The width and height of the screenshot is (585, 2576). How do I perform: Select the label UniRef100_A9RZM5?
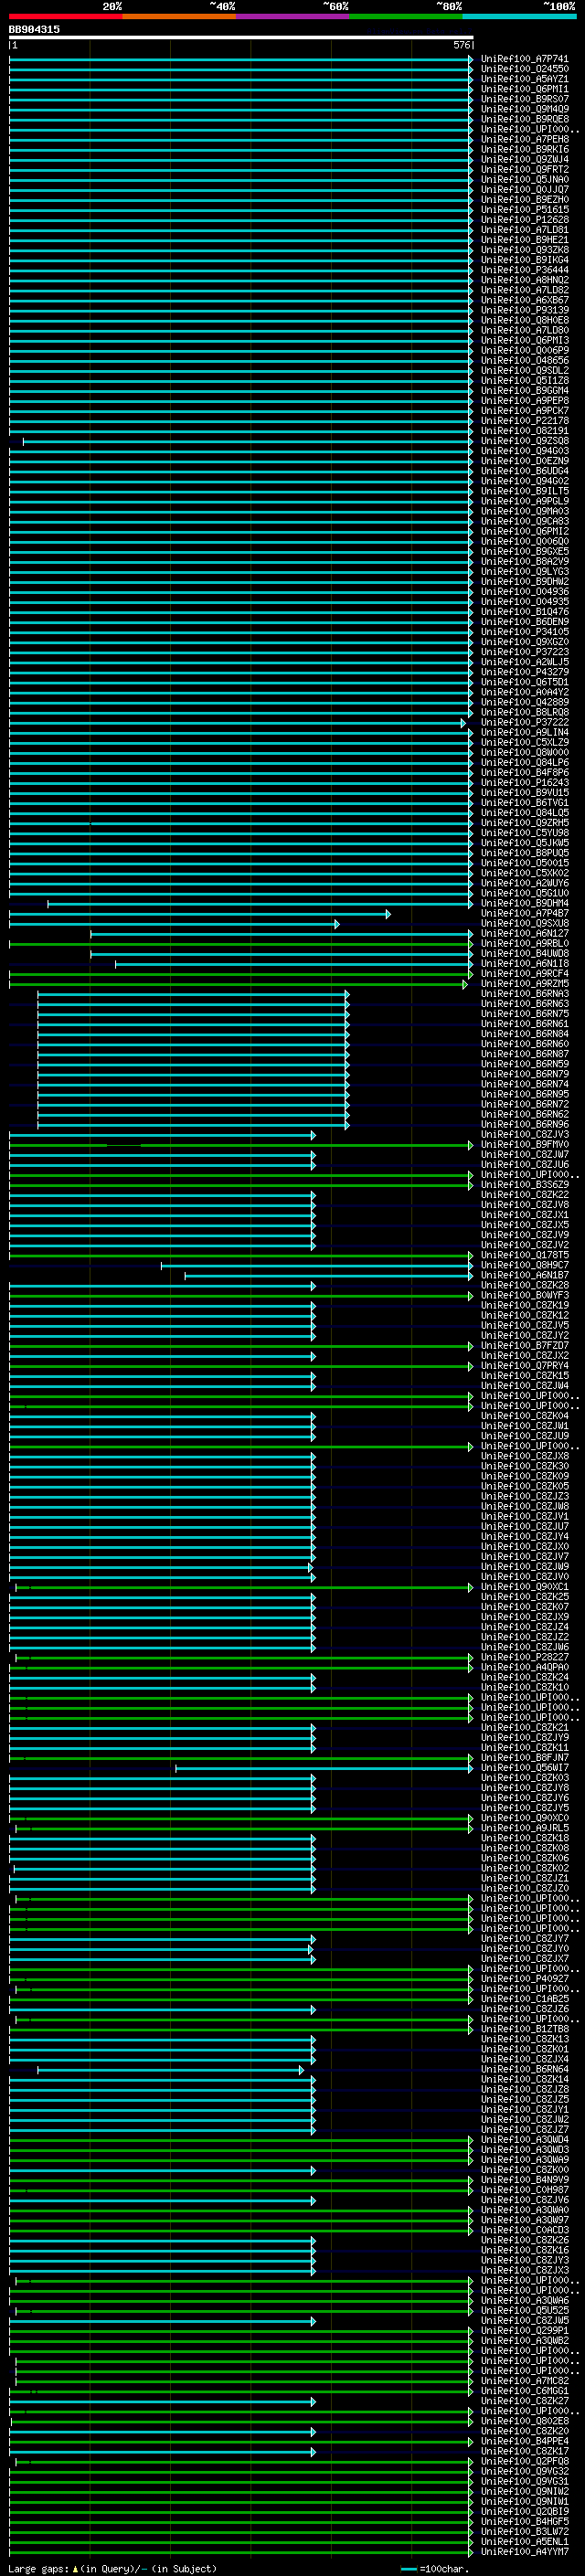[x=525, y=984]
